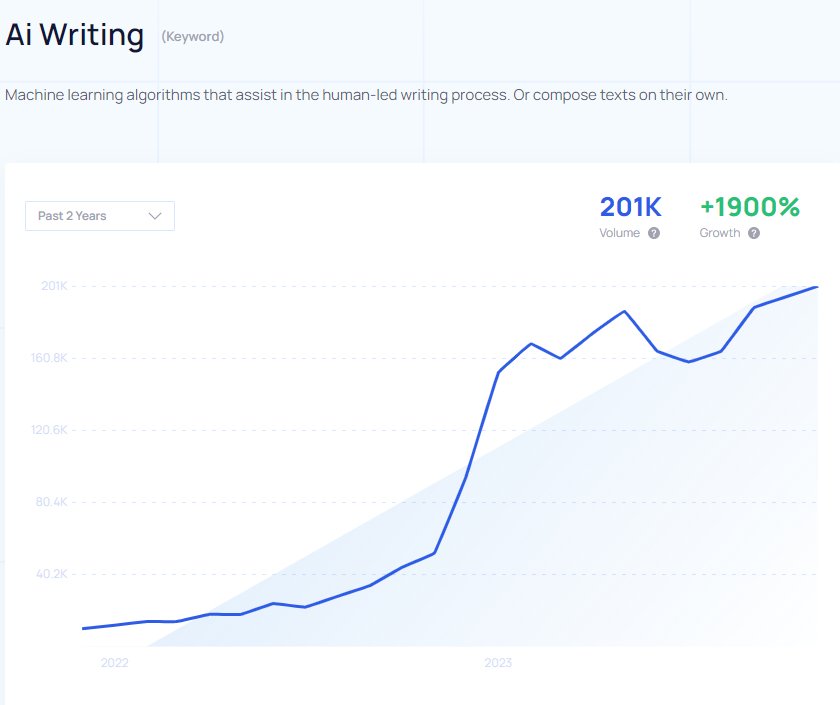Viewport: 840px width, 705px height.
Task: Click the trend line's leftmost starting point
Action: (x=83, y=628)
